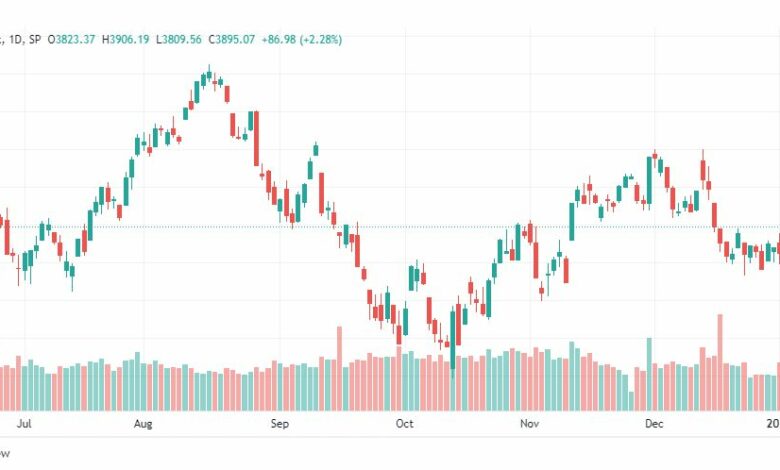This screenshot has width=780, height=470.
Task: Select the low price value L3809.56
Action: pyautogui.click(x=179, y=39)
